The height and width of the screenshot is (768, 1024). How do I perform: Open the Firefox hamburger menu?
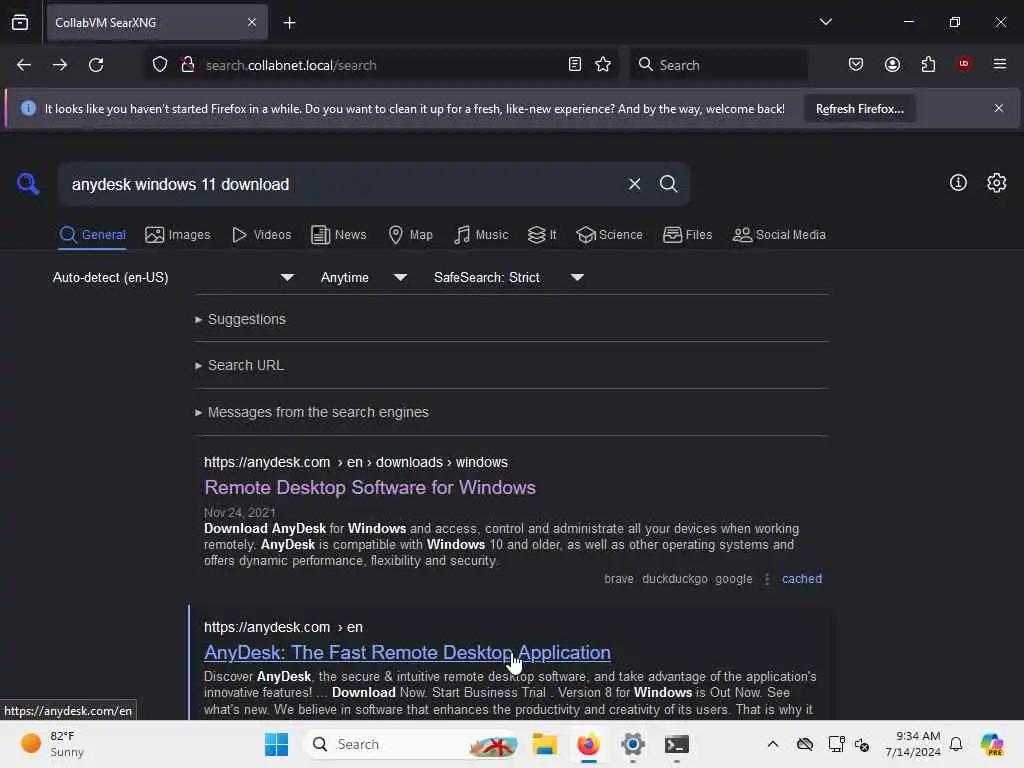1000,64
